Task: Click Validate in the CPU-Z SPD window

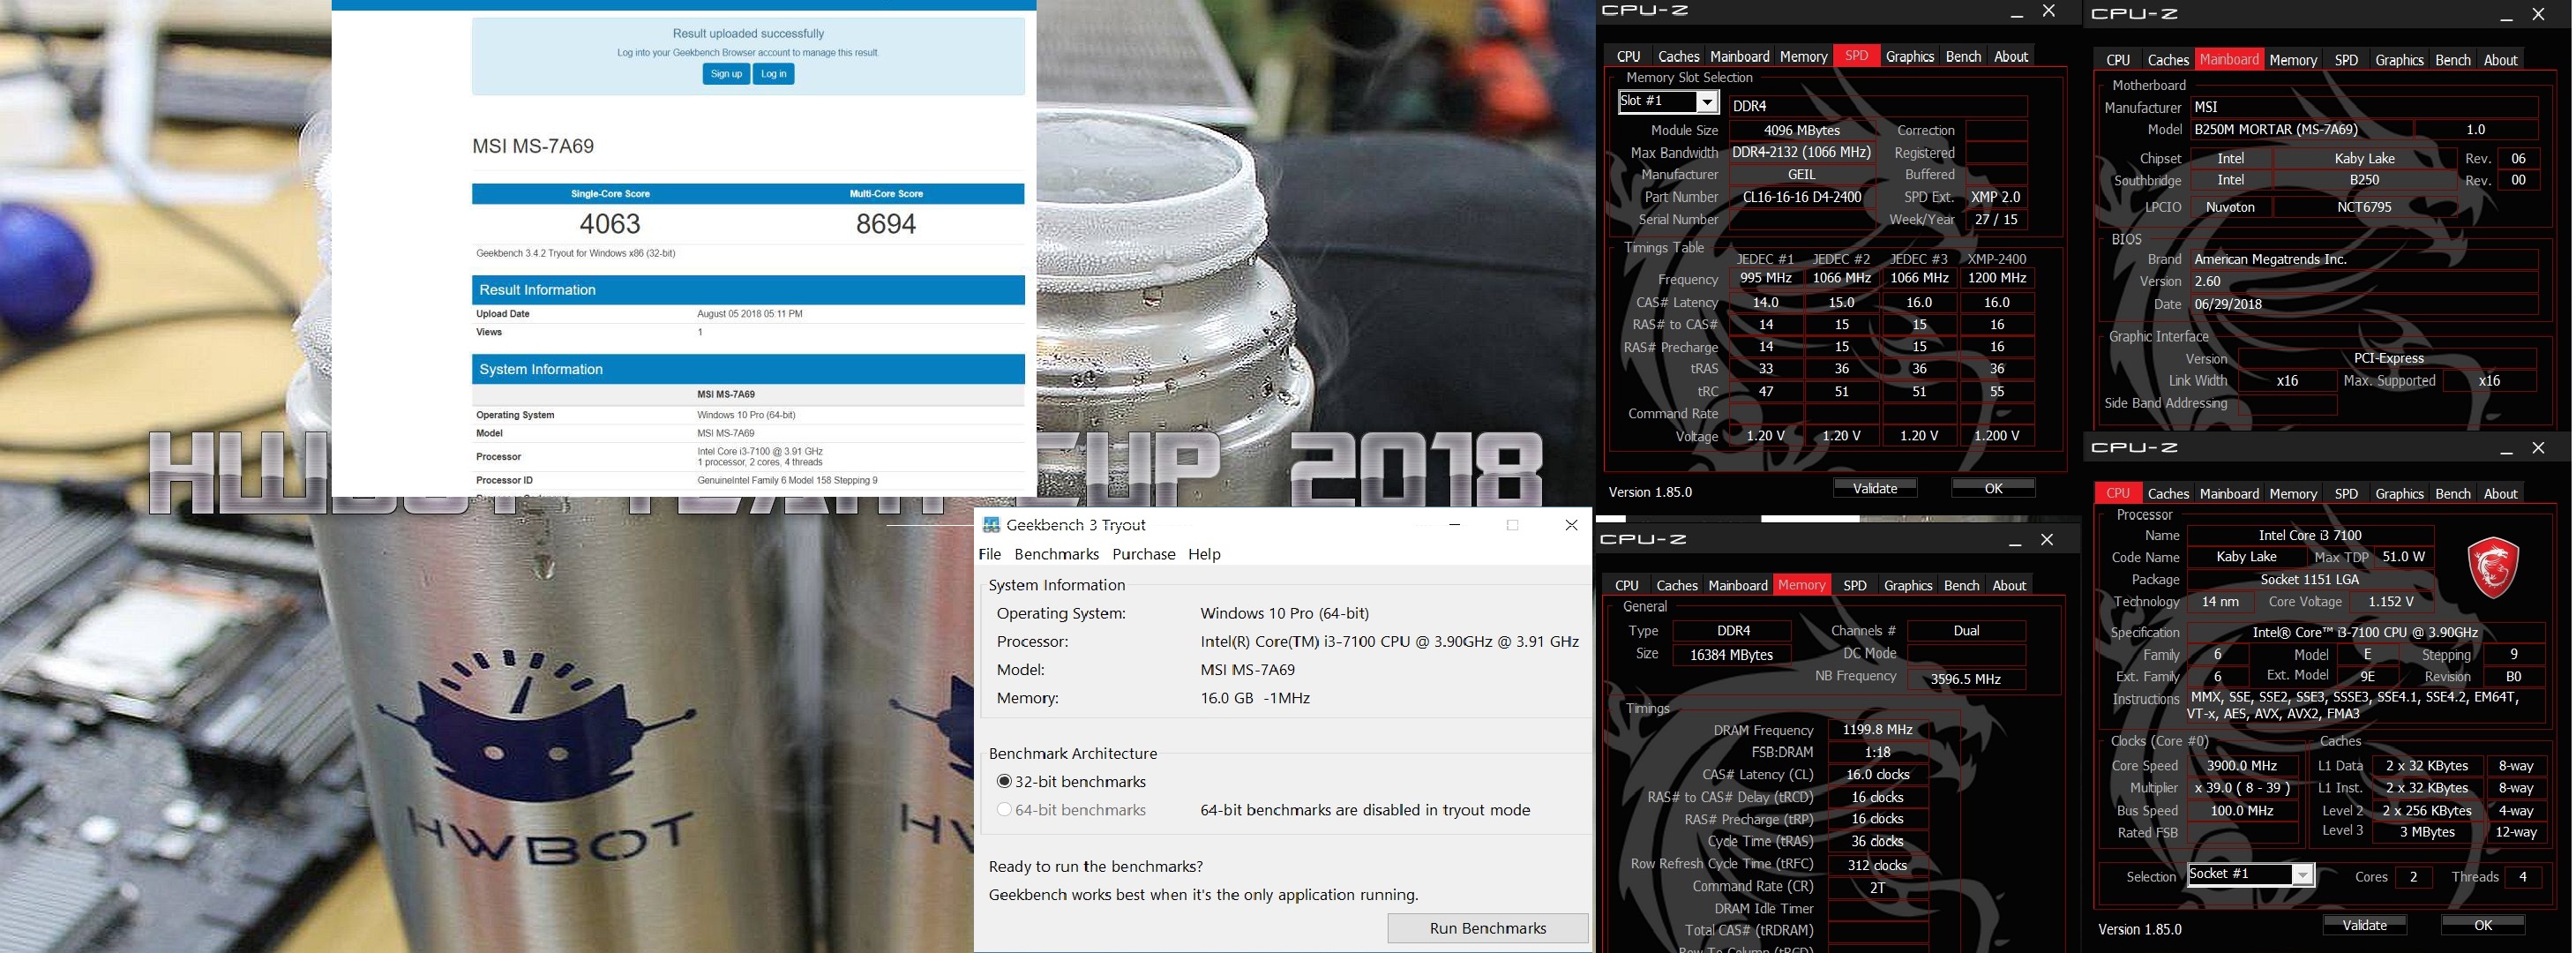Action: [x=1875, y=488]
